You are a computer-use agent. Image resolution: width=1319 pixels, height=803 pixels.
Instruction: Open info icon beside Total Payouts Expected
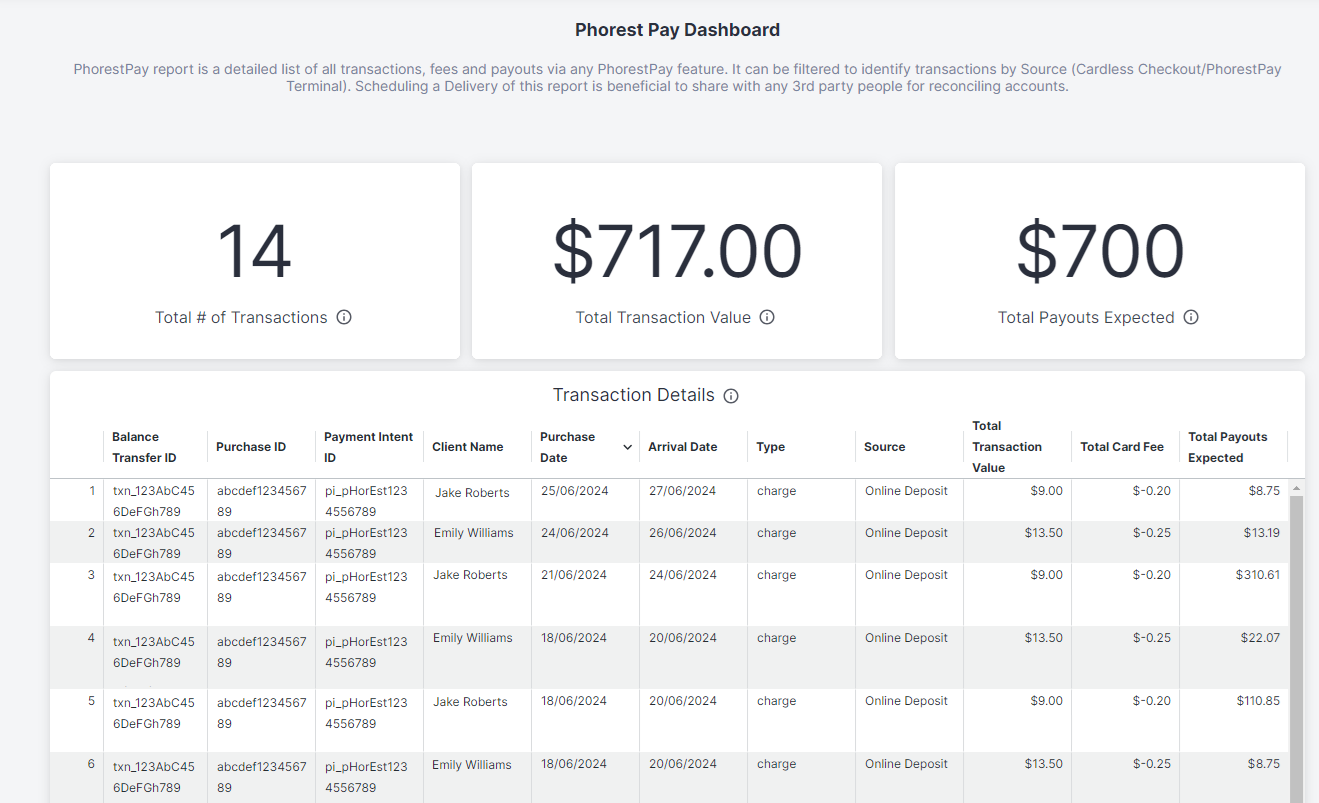1191,317
